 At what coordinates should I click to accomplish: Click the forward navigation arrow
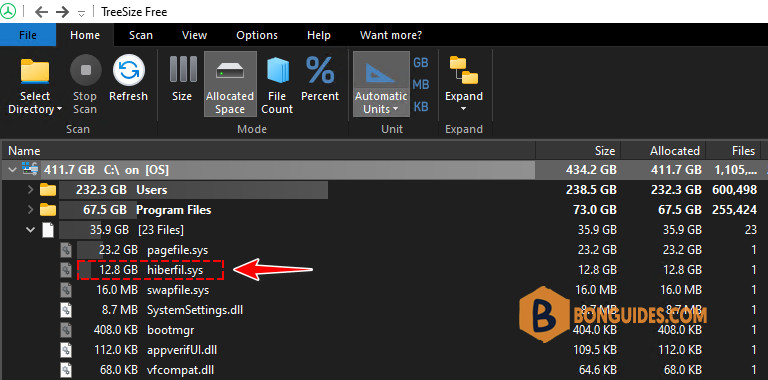62,12
